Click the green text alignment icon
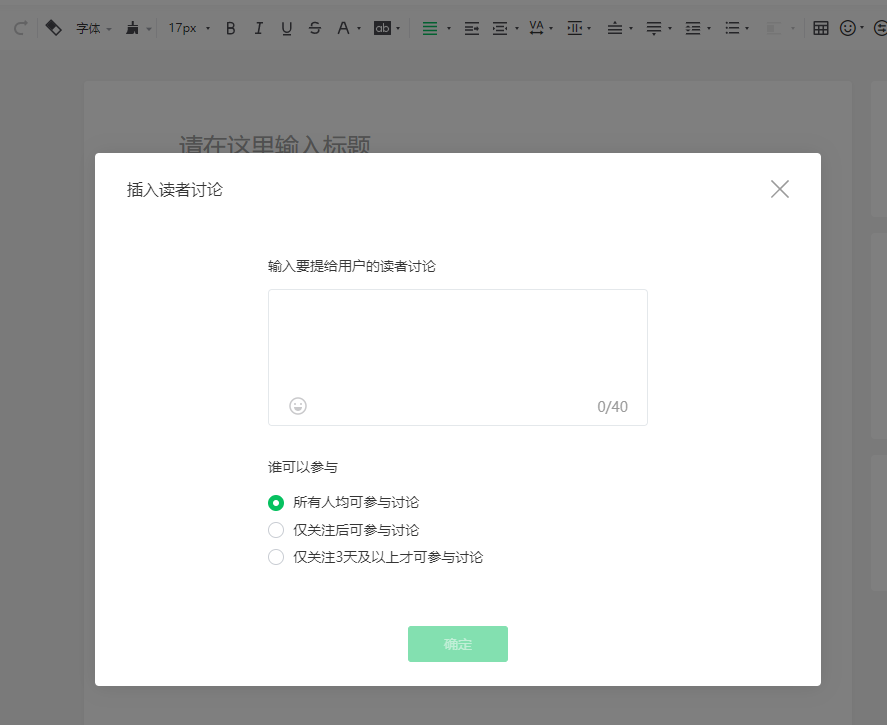Screen dimensions: 887x725 430,28
